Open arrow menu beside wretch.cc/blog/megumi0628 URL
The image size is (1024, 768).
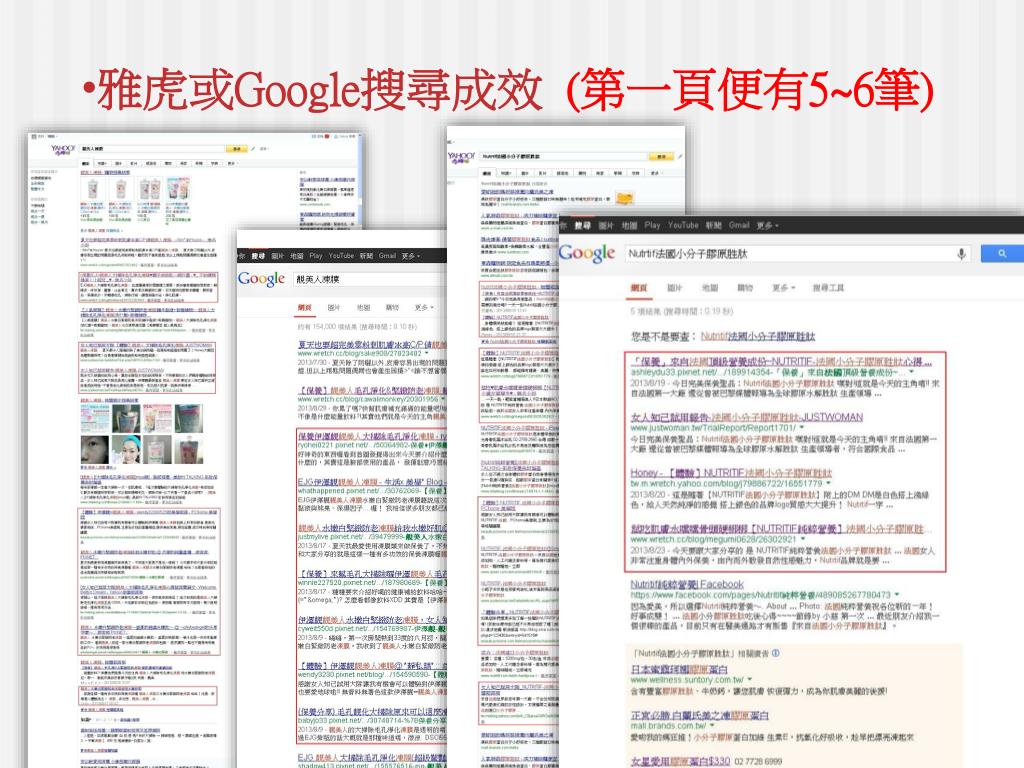point(803,539)
